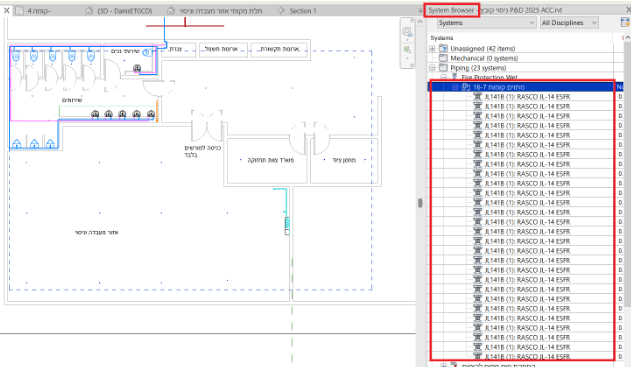Select the room label מחסן ציוד
The height and width of the screenshot is (375, 634).
pos(344,160)
